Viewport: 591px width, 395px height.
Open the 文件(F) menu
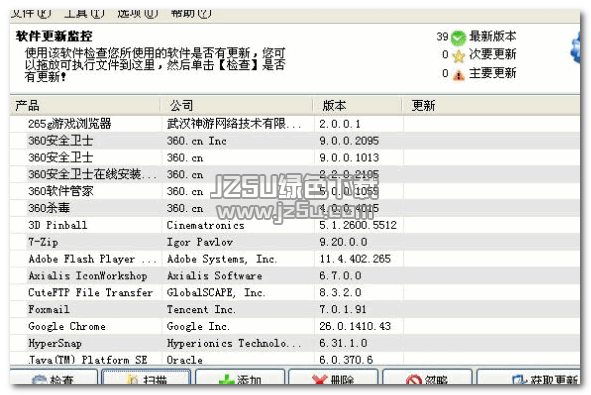tap(31, 13)
